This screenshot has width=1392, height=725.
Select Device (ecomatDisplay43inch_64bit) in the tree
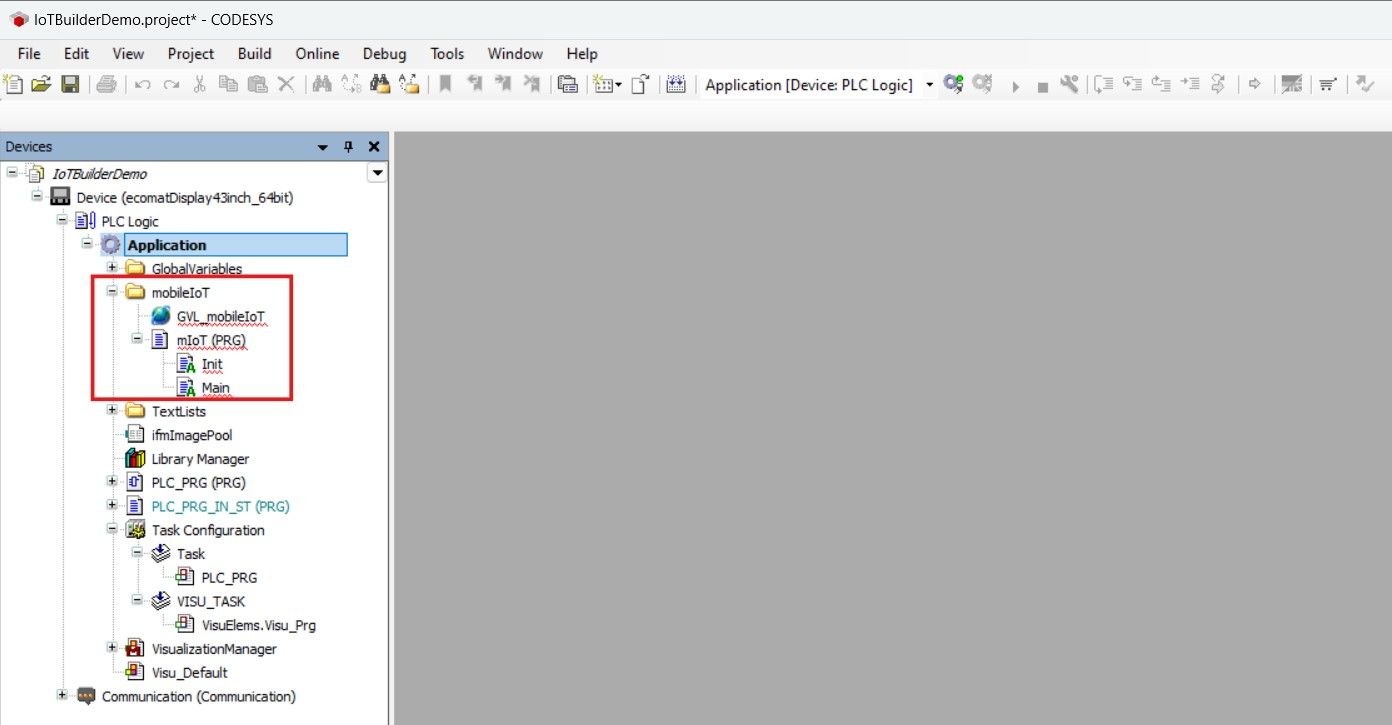(x=185, y=197)
